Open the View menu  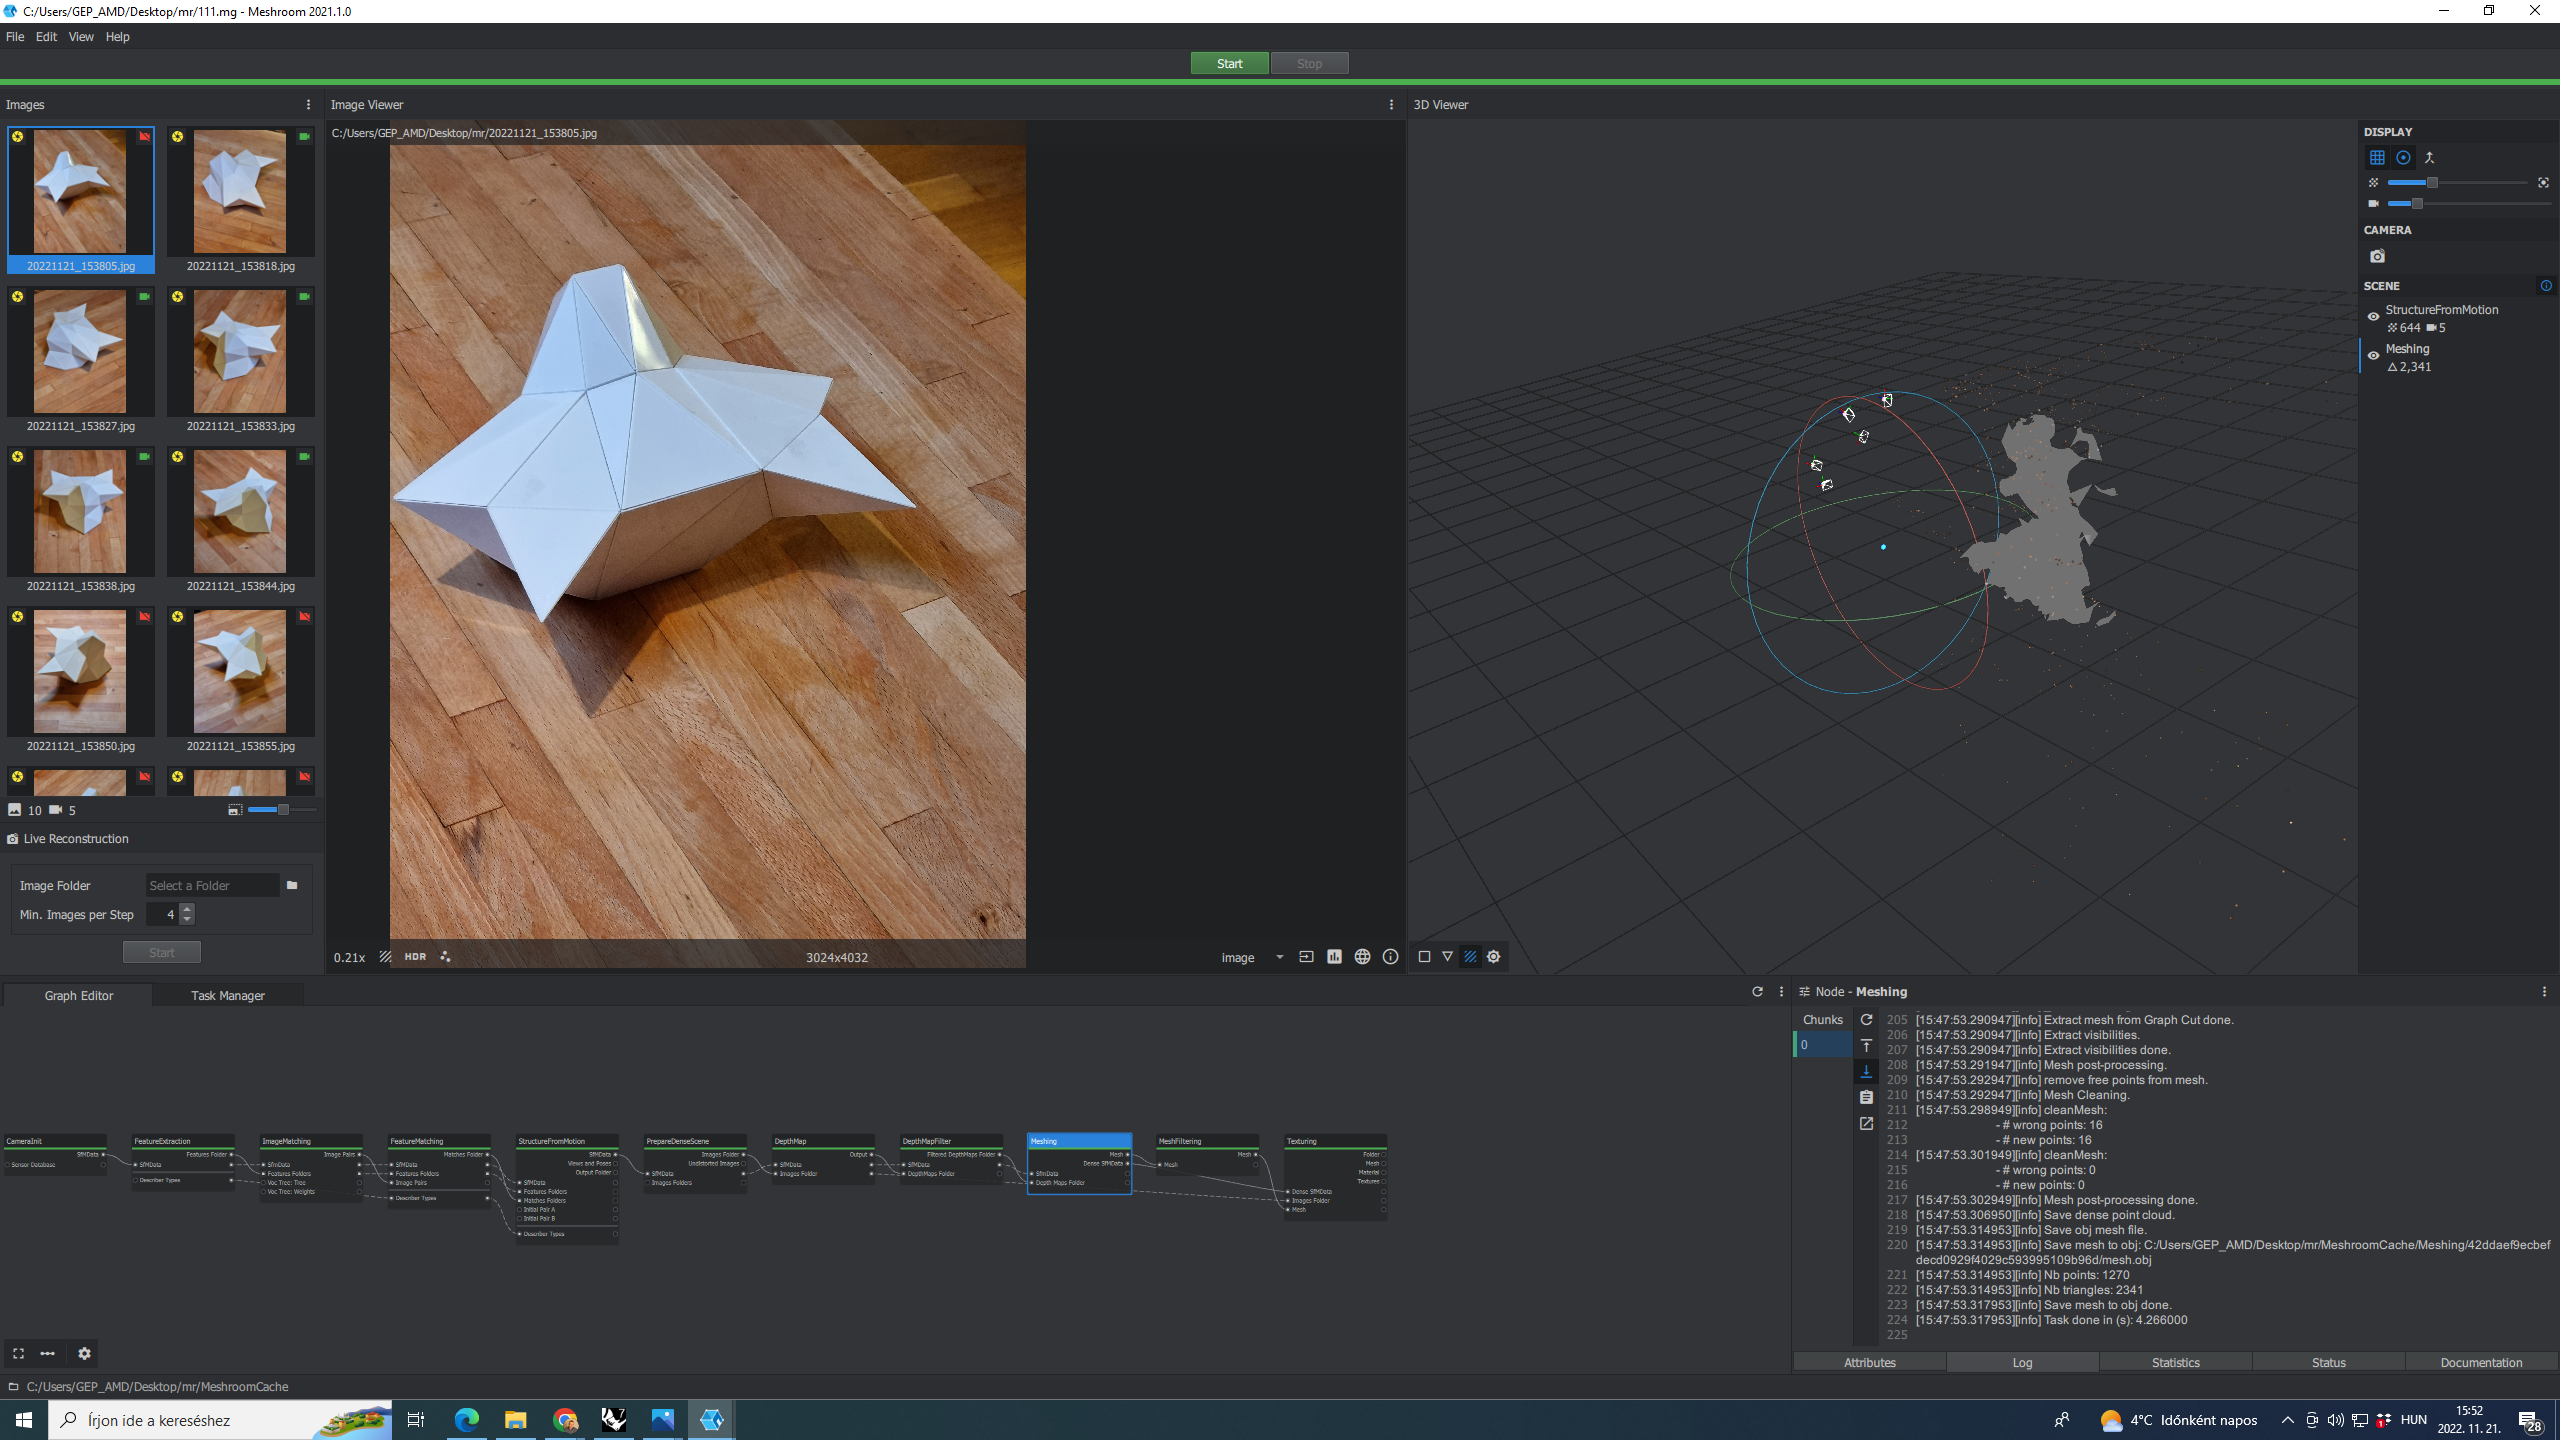(x=80, y=37)
